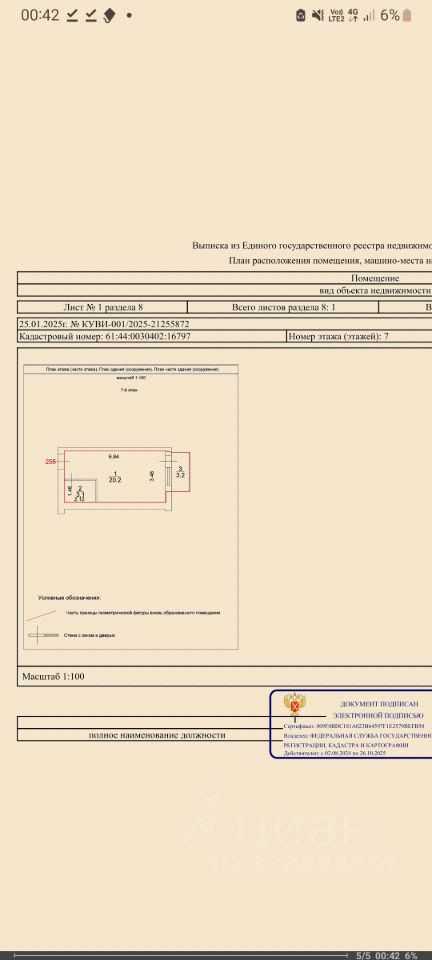Tap the notification overflow dot

128,15
